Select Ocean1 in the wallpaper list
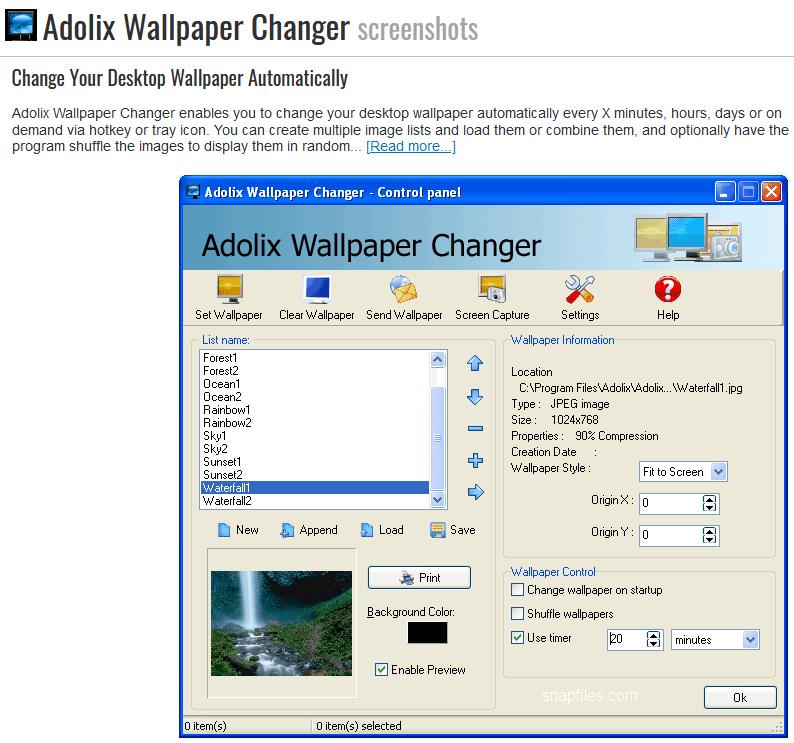 (x=315, y=384)
